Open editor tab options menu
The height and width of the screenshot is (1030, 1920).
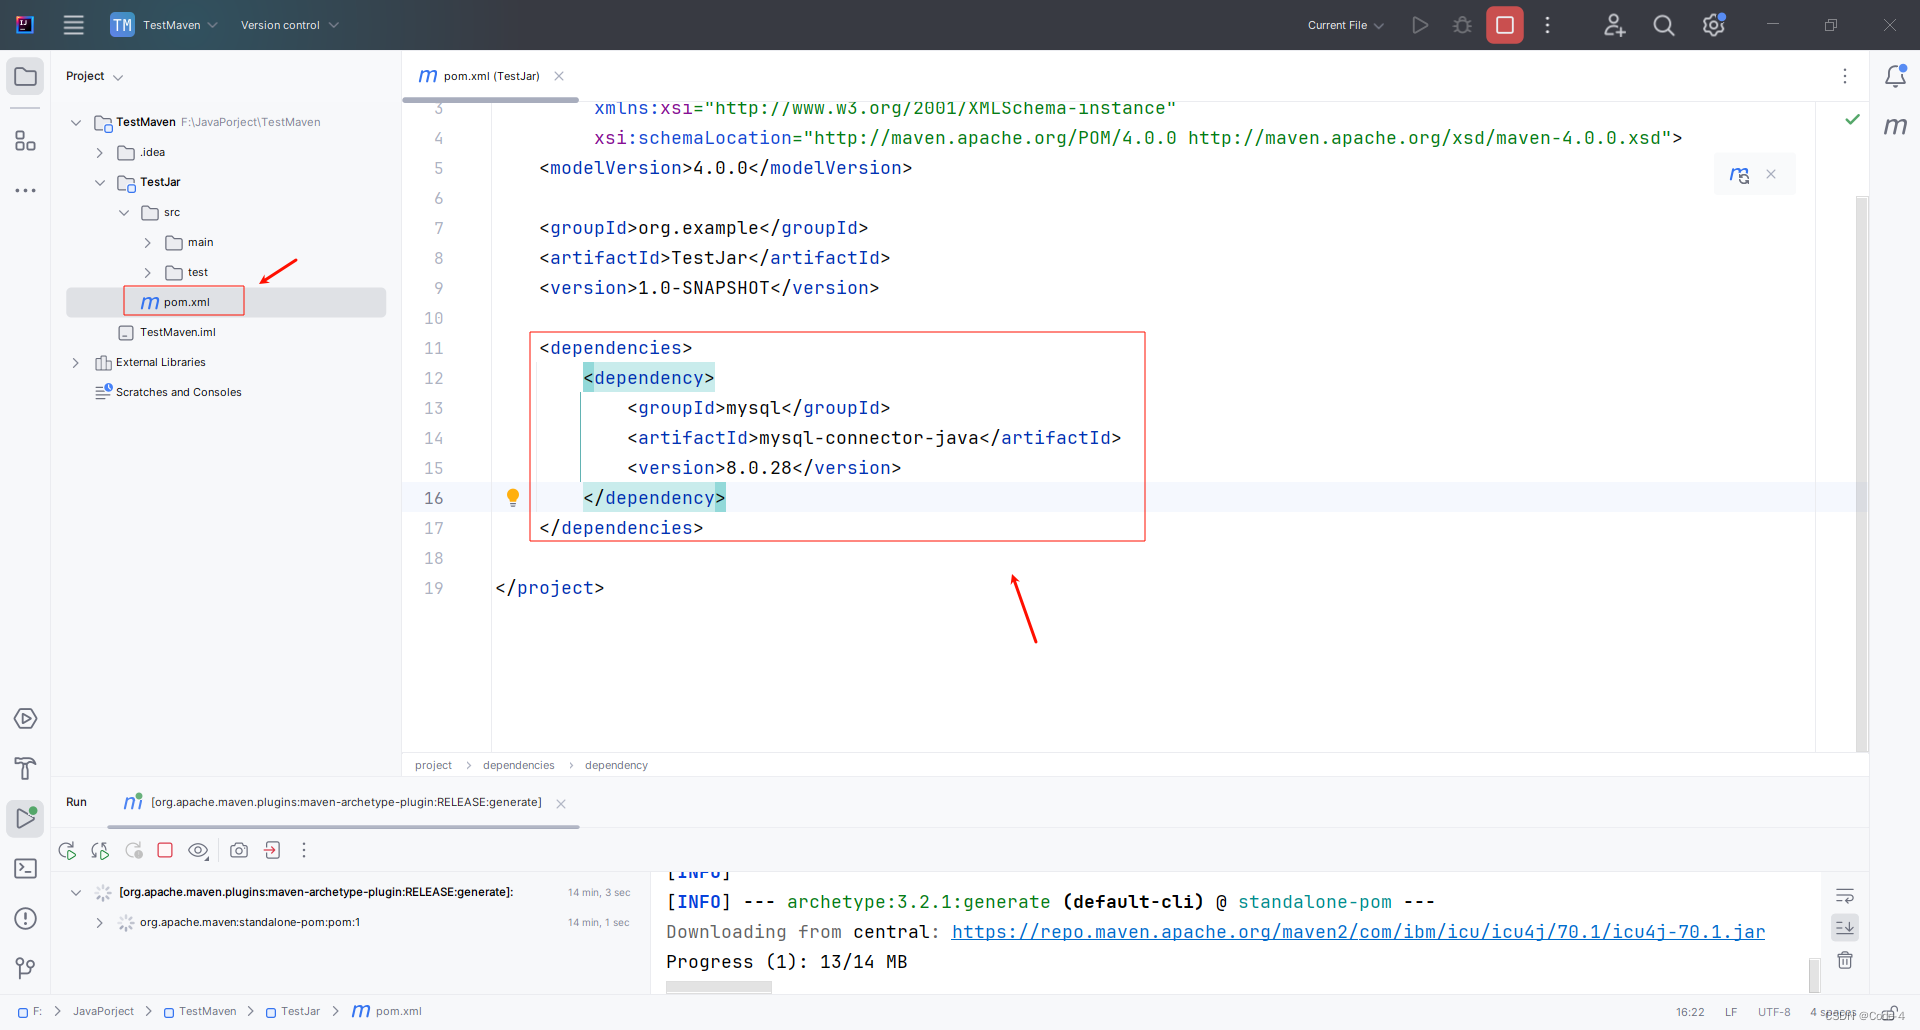(1845, 76)
